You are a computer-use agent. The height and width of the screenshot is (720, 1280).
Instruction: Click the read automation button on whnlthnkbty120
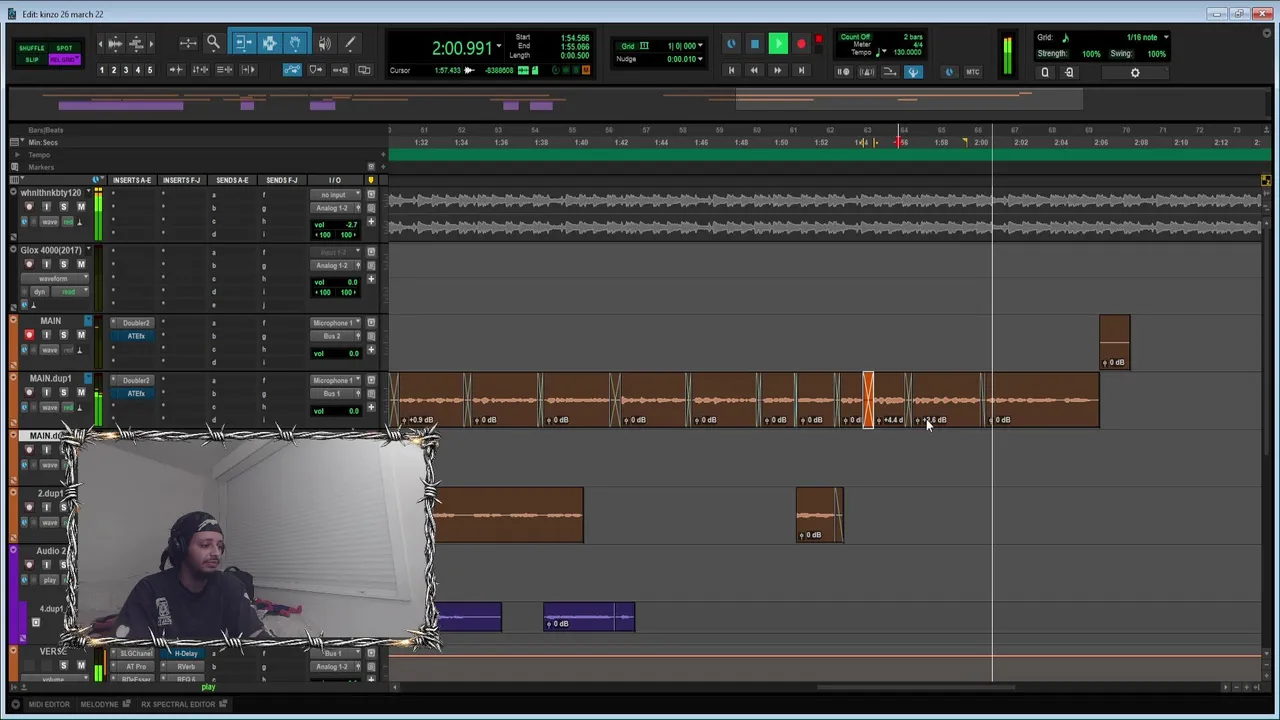coord(69,221)
